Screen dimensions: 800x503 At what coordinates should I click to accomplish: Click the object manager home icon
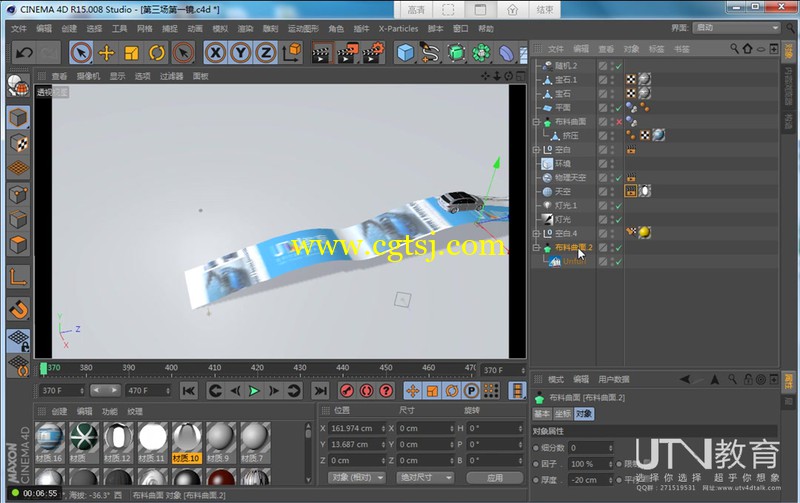pyautogui.click(x=747, y=48)
